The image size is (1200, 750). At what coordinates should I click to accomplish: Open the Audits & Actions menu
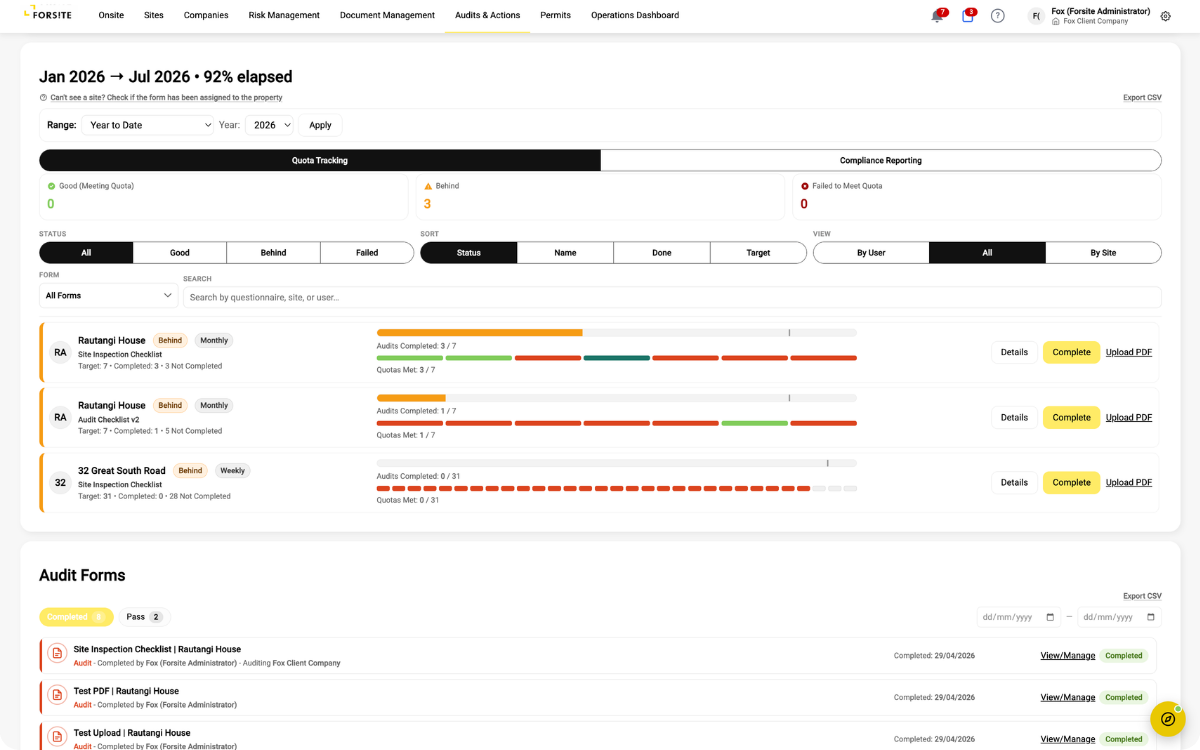point(488,15)
